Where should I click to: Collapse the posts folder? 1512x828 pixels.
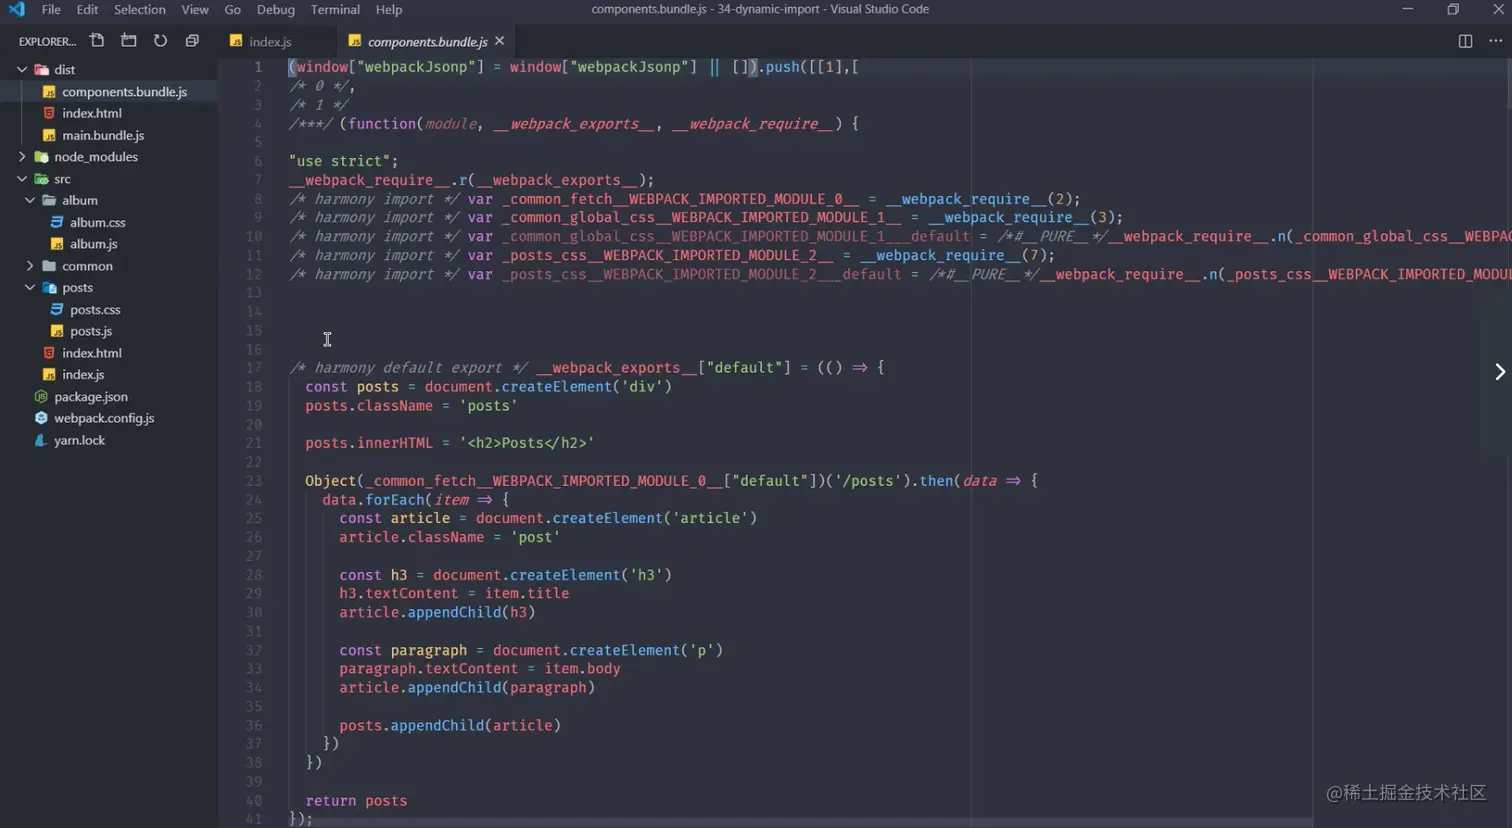click(30, 287)
